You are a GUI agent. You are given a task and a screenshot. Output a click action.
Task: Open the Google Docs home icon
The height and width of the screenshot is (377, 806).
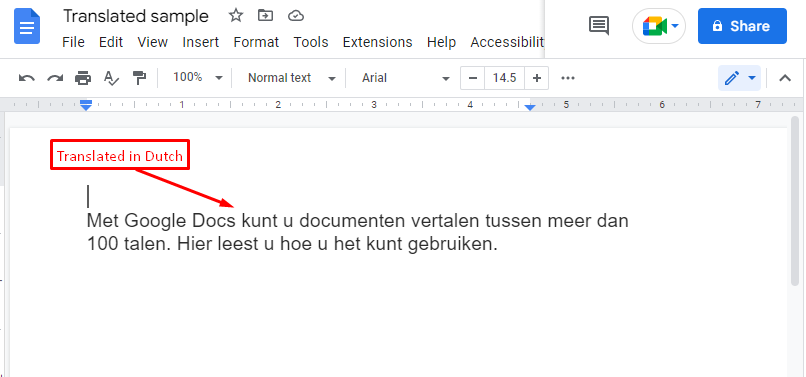click(27, 27)
